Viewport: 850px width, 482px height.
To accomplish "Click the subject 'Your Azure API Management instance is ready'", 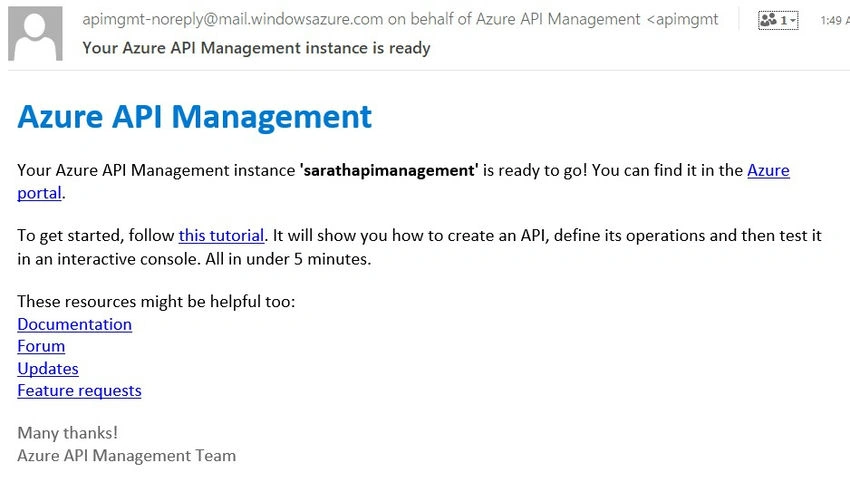I will [x=256, y=48].
